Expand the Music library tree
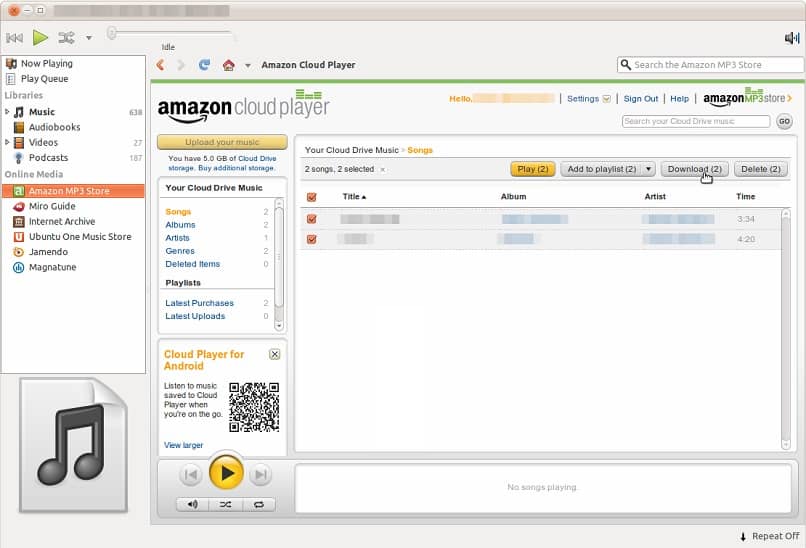 click(x=7, y=112)
